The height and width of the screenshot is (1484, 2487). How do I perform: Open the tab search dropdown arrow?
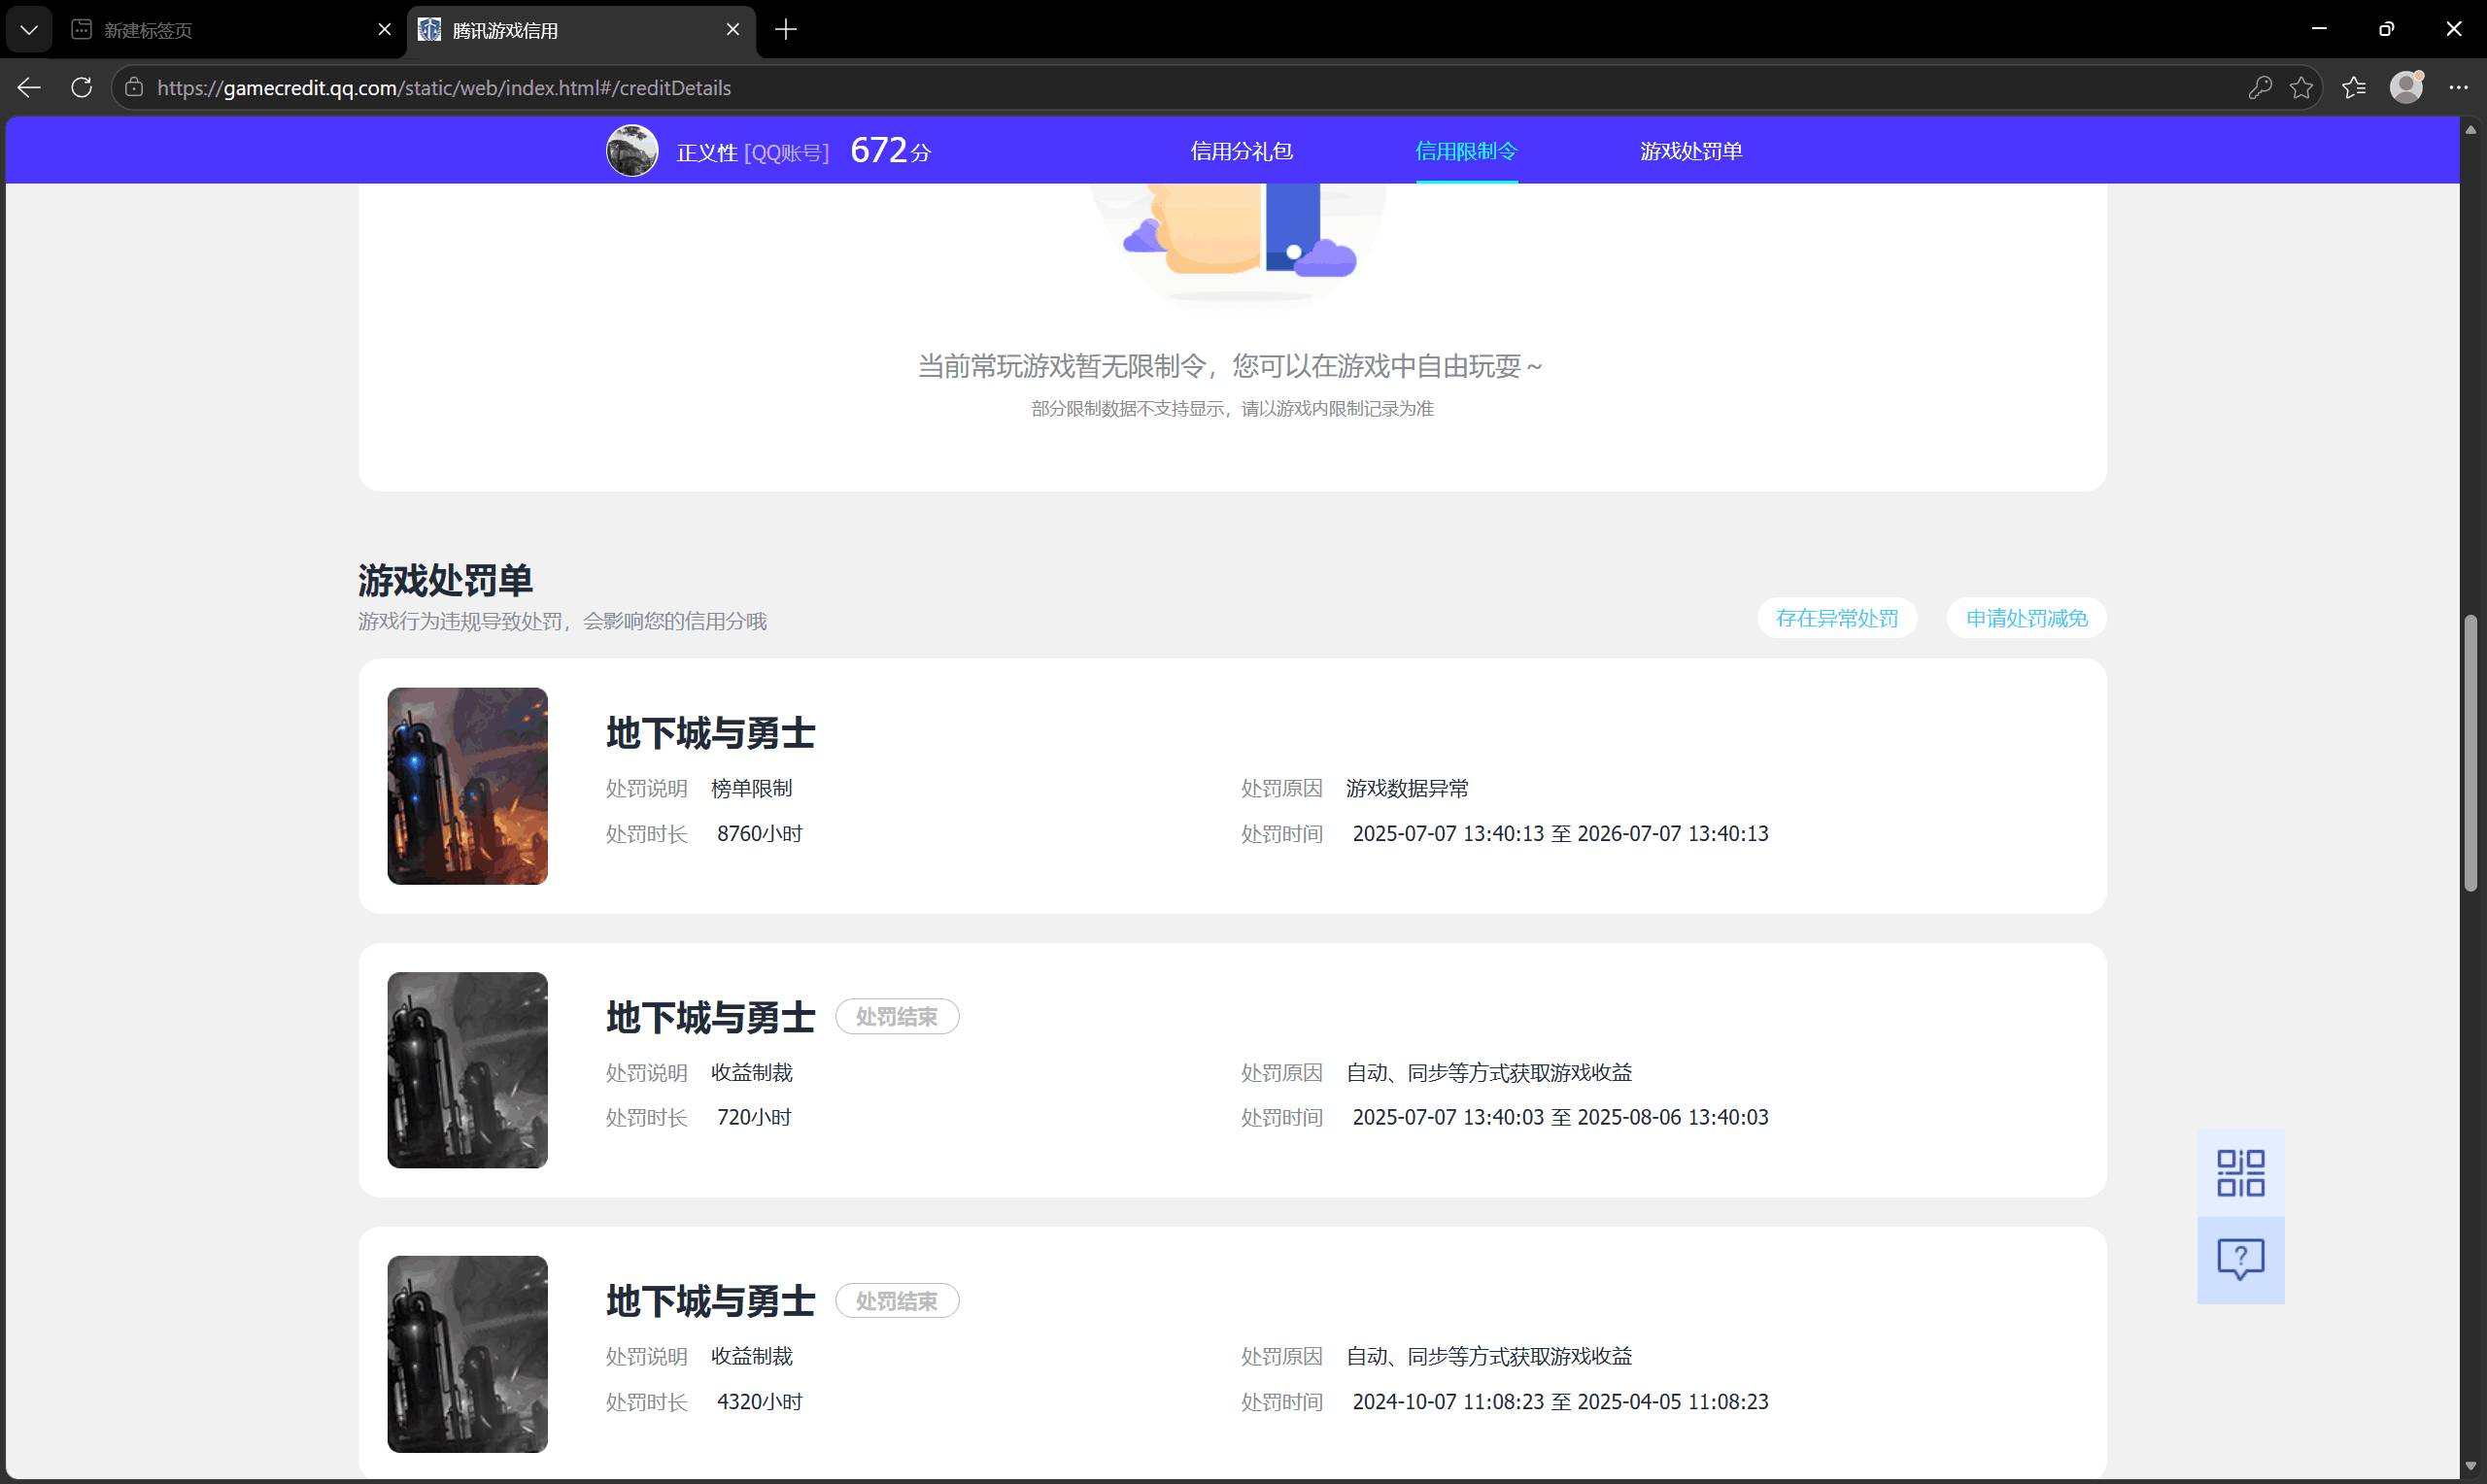(x=29, y=30)
